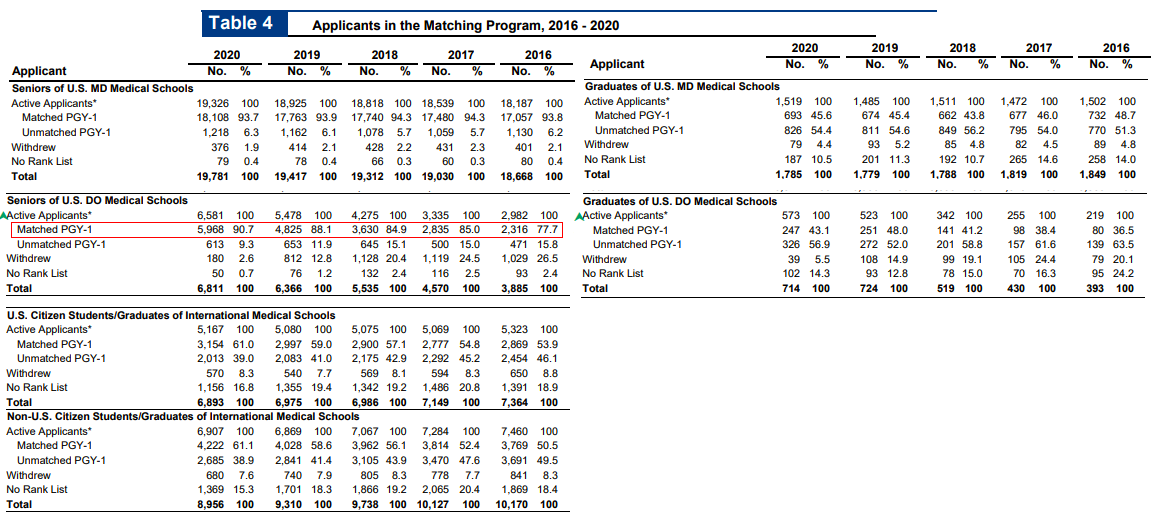
Task: Click the 2020 column header in left table
Action: click(227, 55)
